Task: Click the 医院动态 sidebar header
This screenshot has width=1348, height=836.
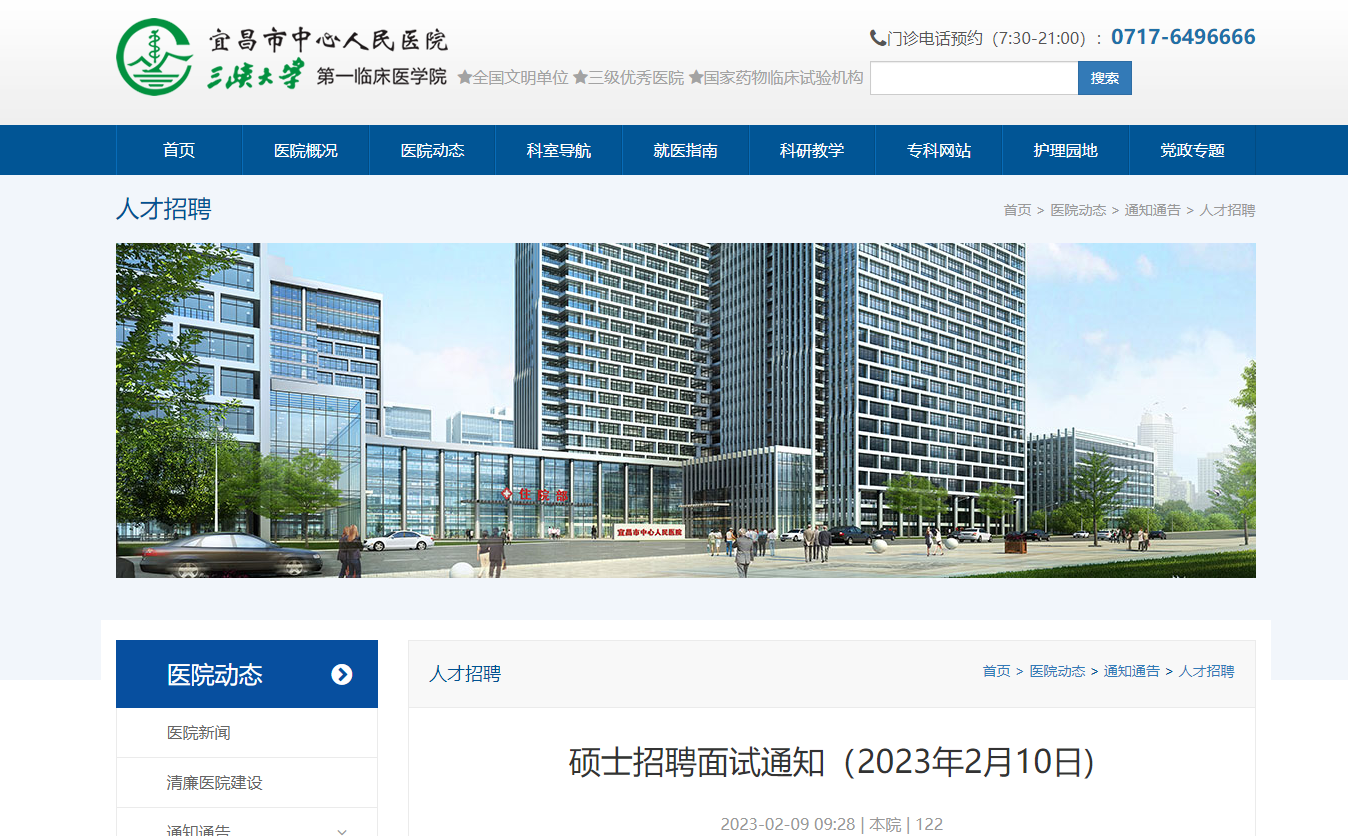Action: tap(247, 674)
